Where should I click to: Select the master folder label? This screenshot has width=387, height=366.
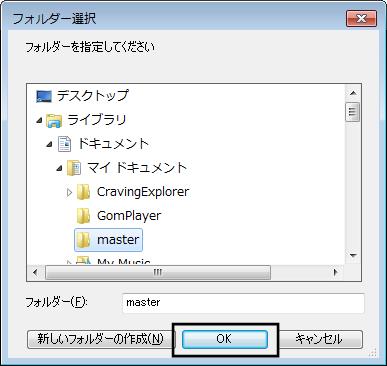(118, 240)
